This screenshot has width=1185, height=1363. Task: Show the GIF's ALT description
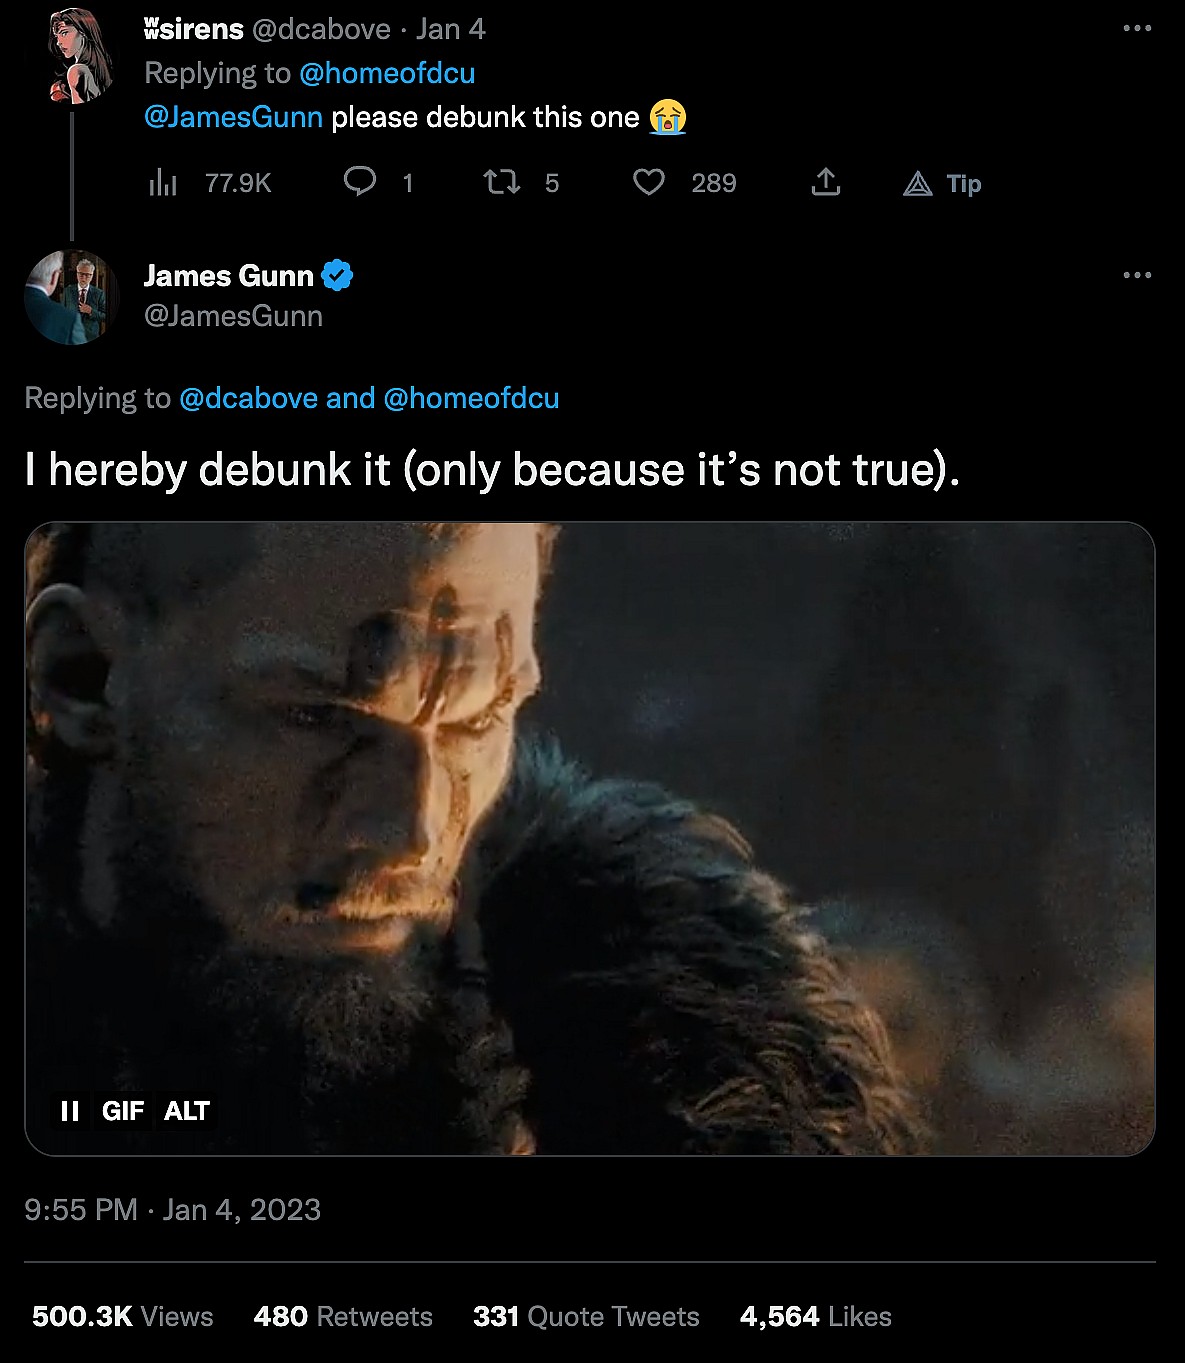coord(186,1111)
